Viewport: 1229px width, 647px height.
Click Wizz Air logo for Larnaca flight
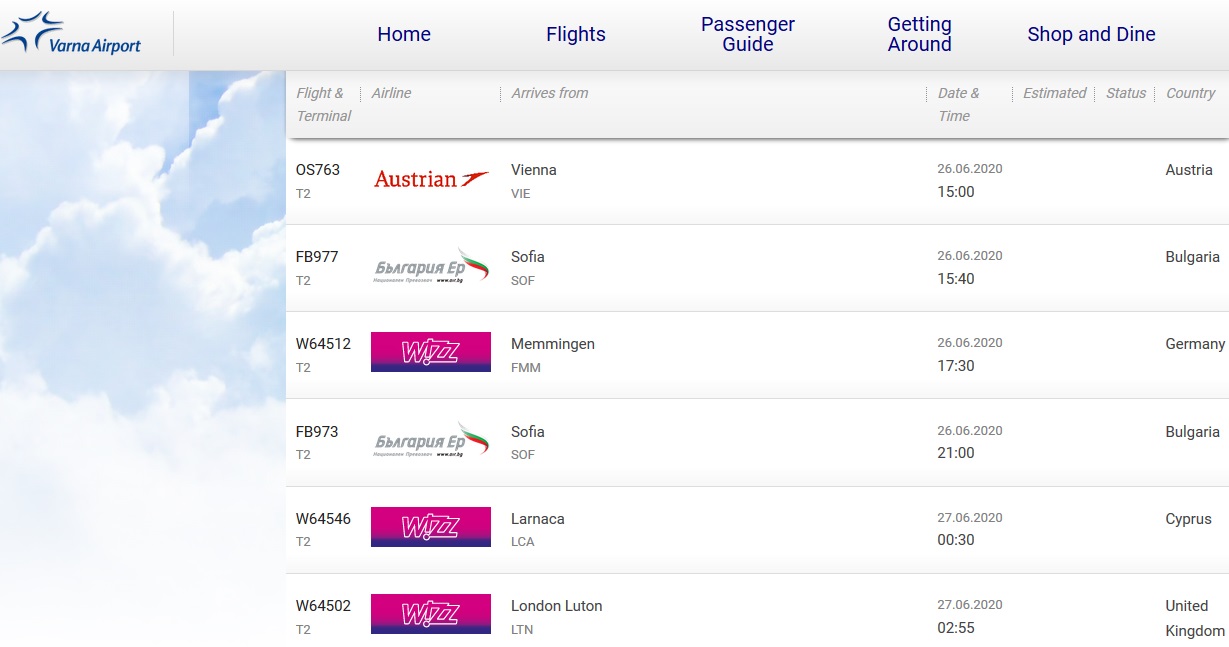point(431,527)
